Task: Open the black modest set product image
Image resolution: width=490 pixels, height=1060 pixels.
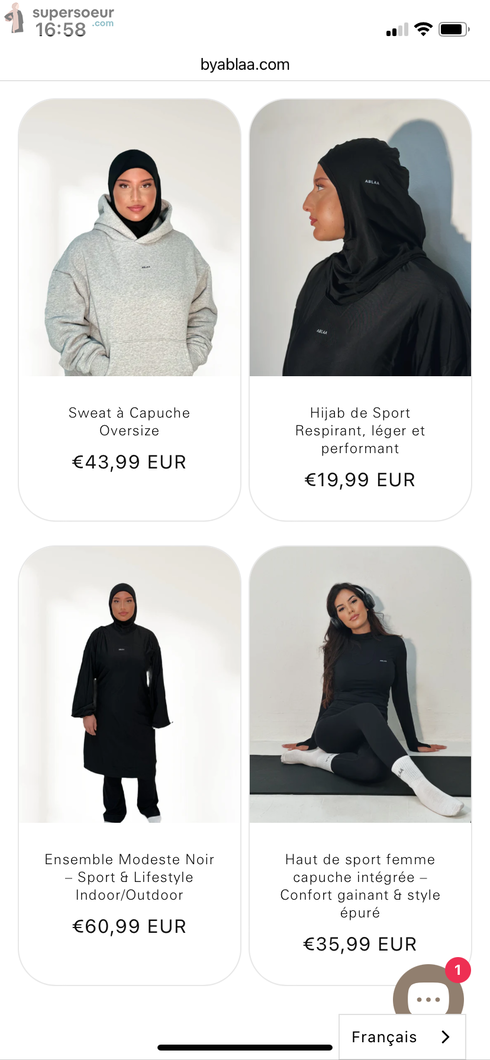Action: [129, 684]
